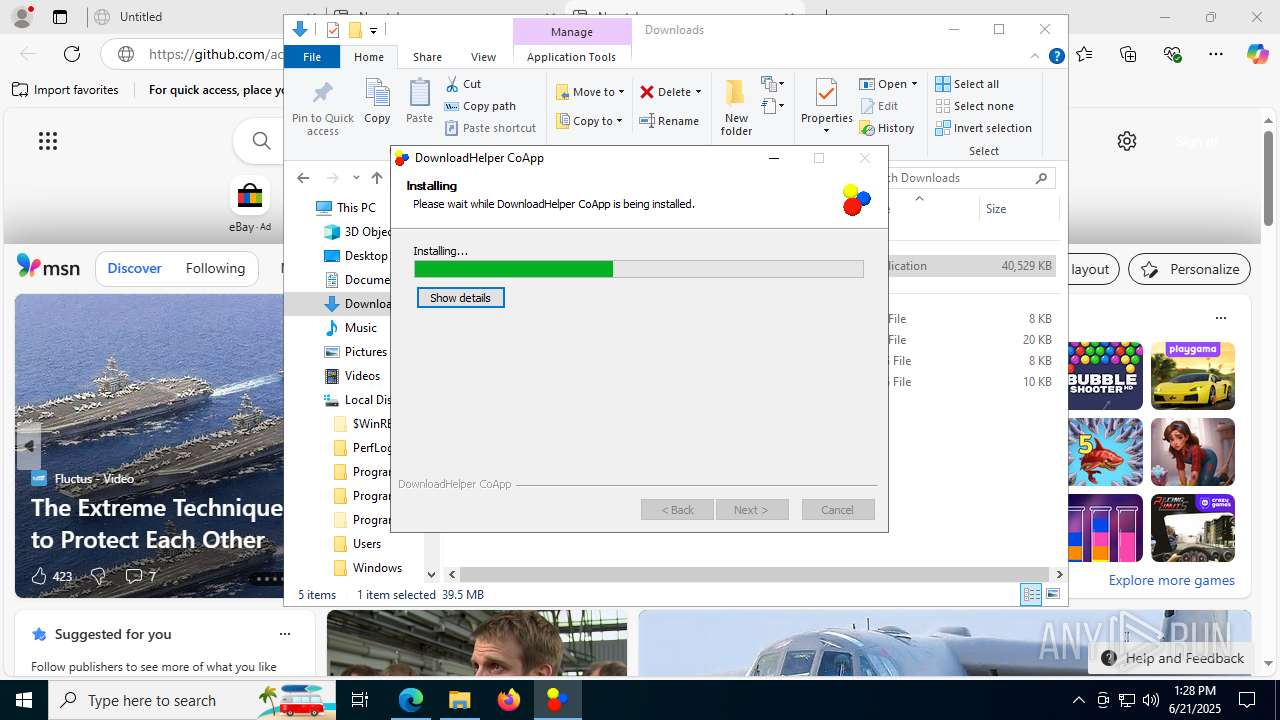The image size is (1280, 720).
Task: Click Import favorites in Edge
Action: pyautogui.click(x=66, y=90)
